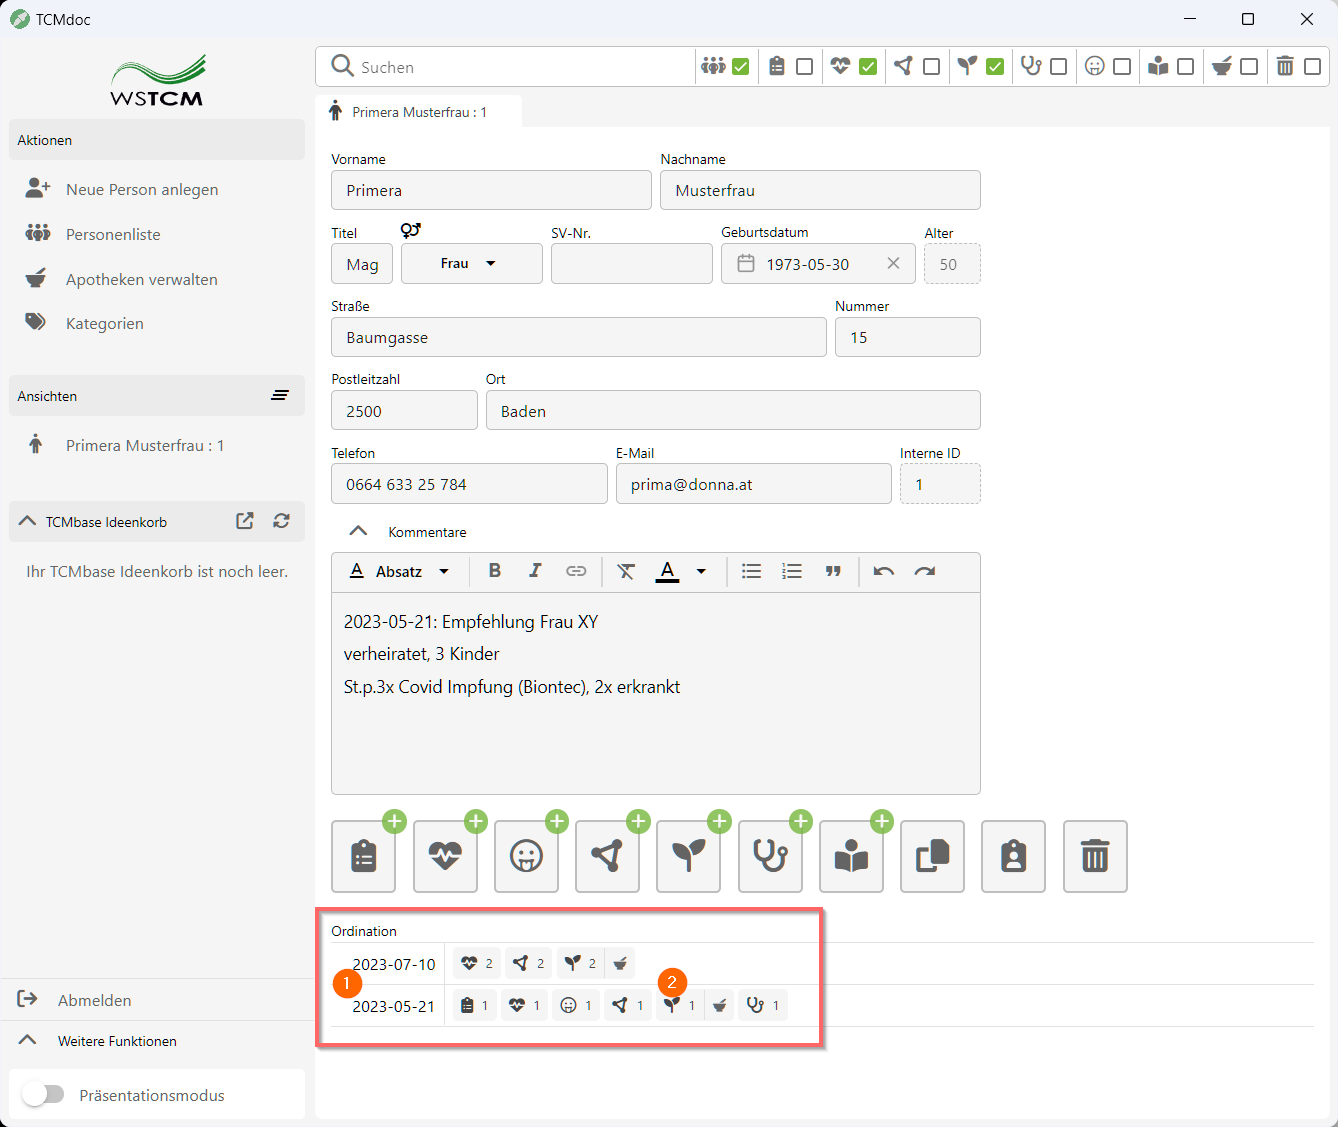
Task: Open Personenliste in the sidebar
Action: (x=113, y=234)
